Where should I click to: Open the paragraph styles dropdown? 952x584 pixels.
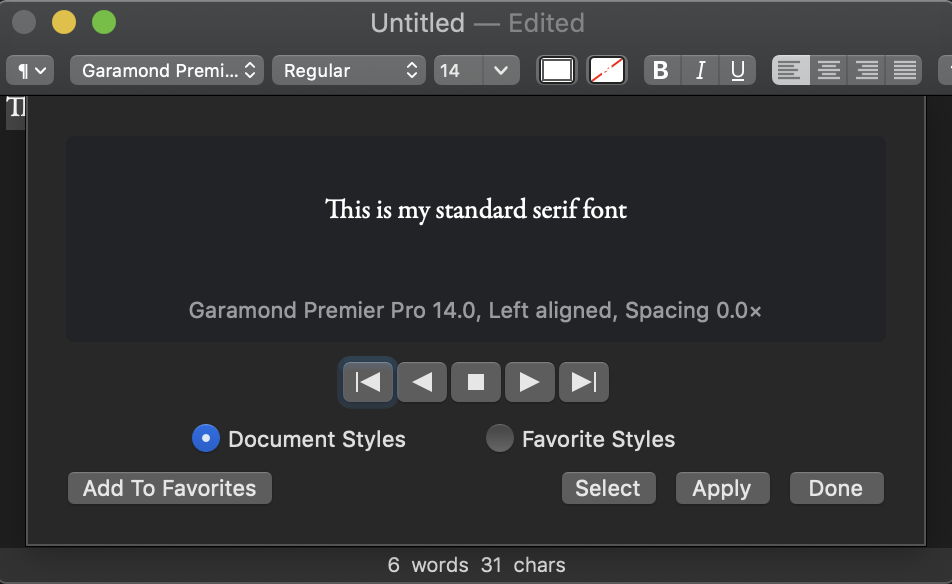point(30,70)
